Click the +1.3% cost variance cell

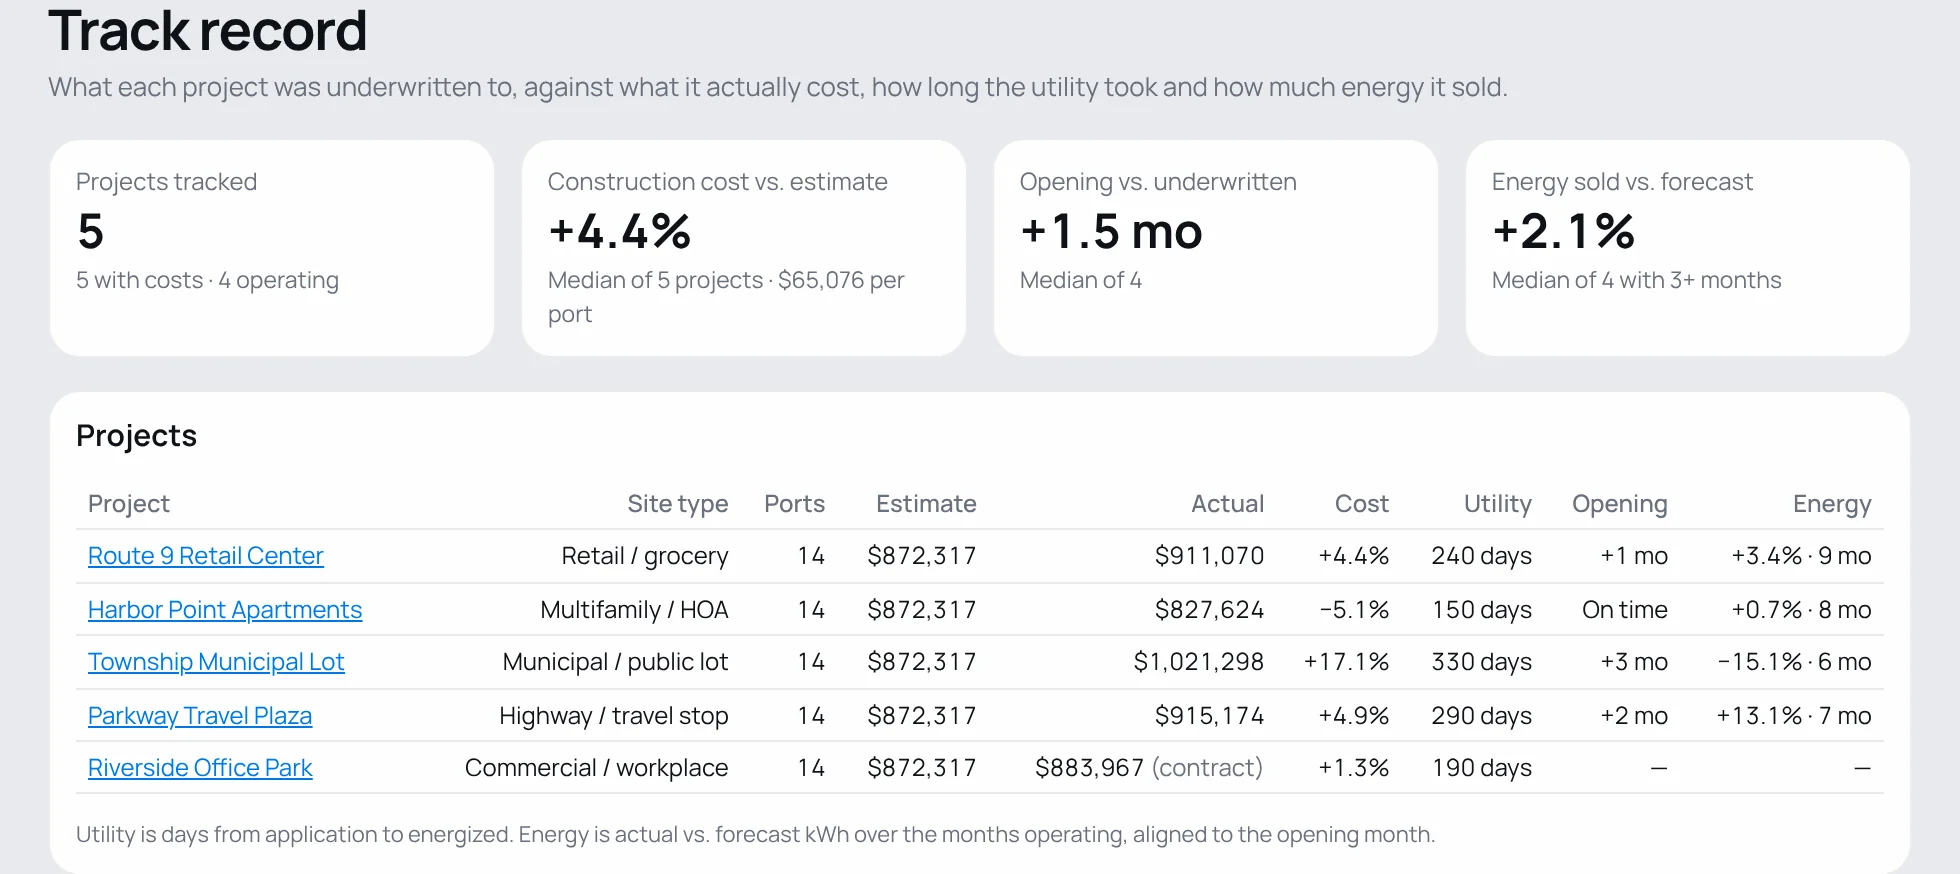(1353, 768)
